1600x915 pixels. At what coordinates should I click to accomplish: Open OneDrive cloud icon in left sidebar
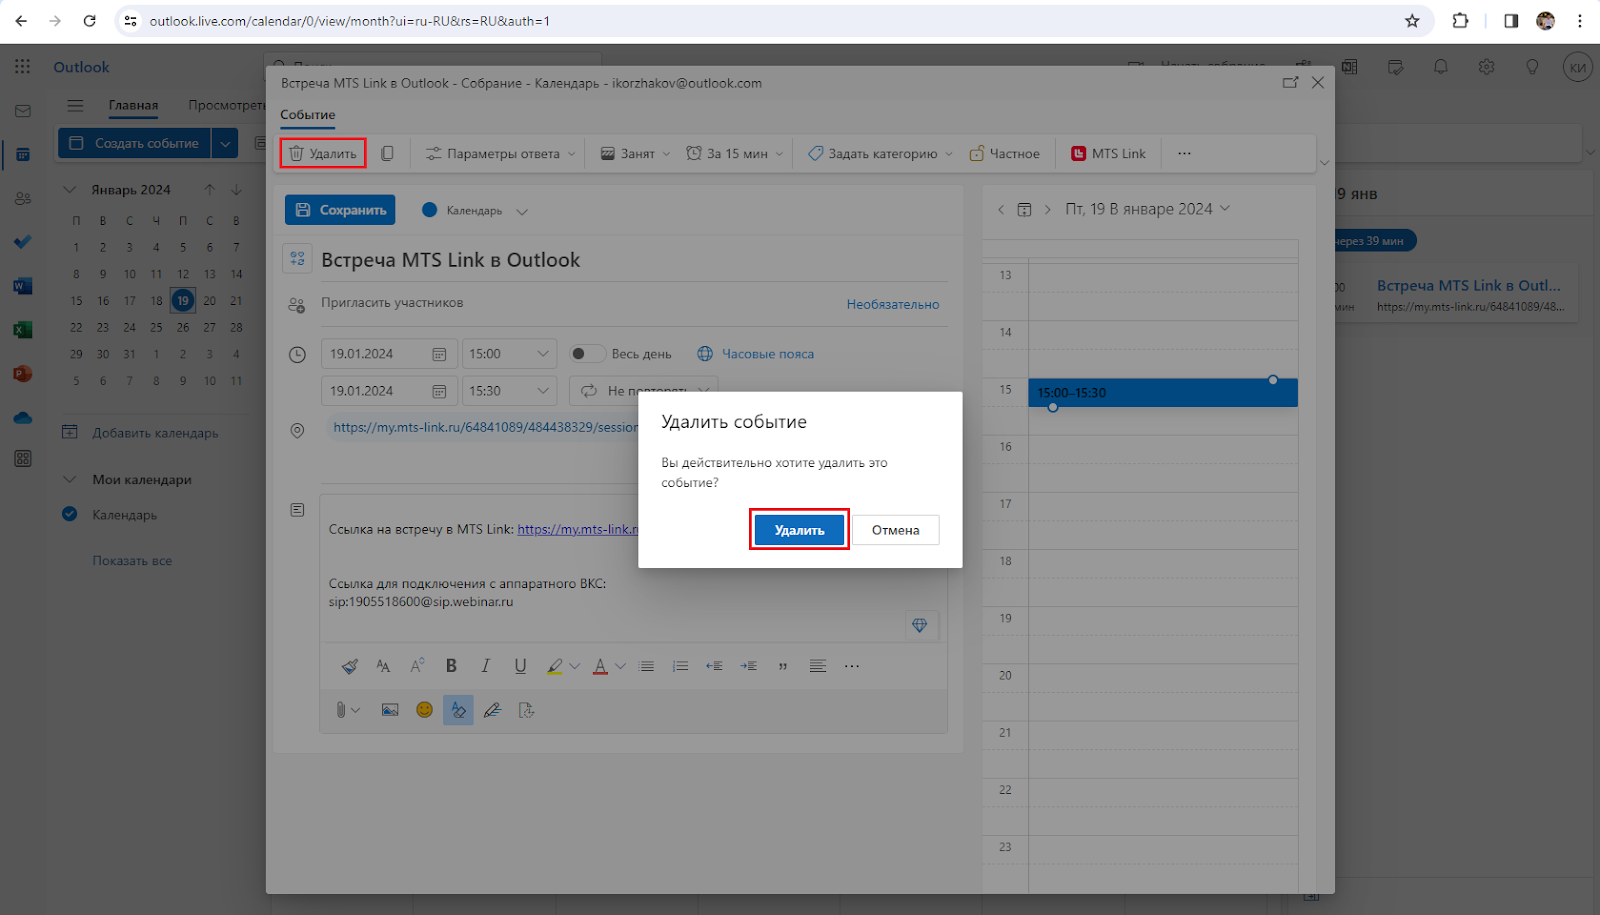point(23,418)
